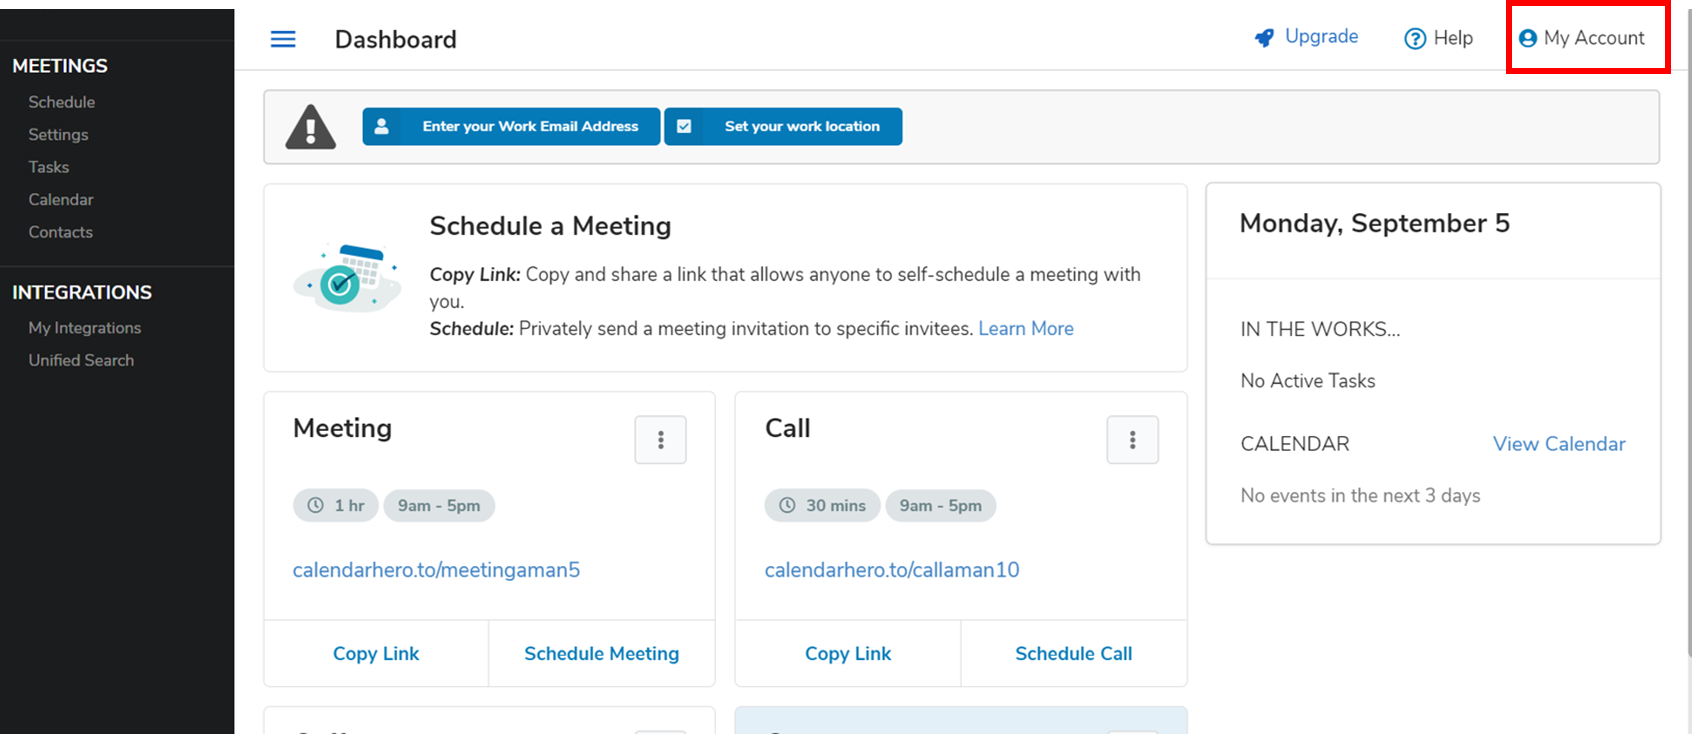Click Copy Link under Meeting card
This screenshot has height=734, width=1692.
pyautogui.click(x=376, y=654)
